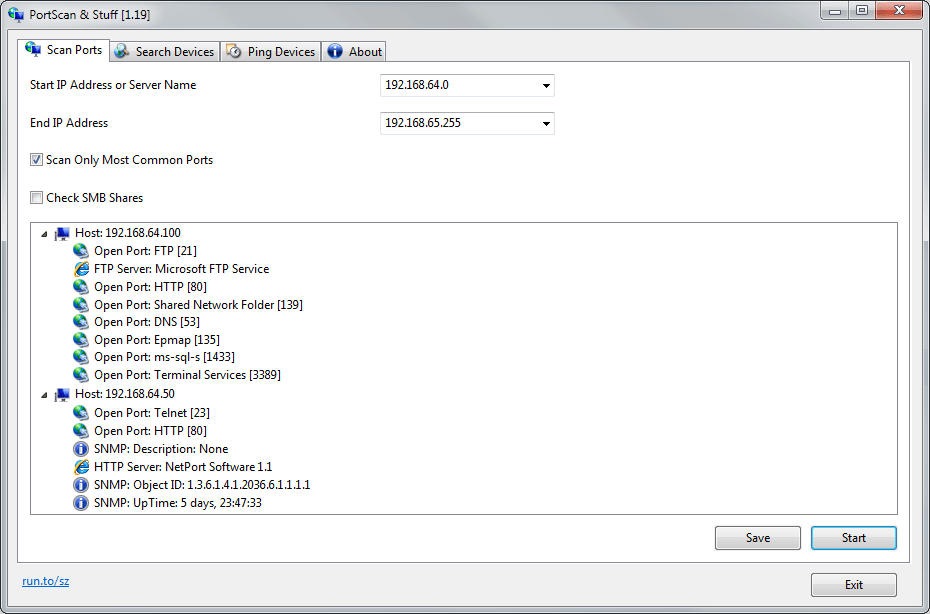Click the globe icon beside Telnet port 23

click(x=81, y=412)
